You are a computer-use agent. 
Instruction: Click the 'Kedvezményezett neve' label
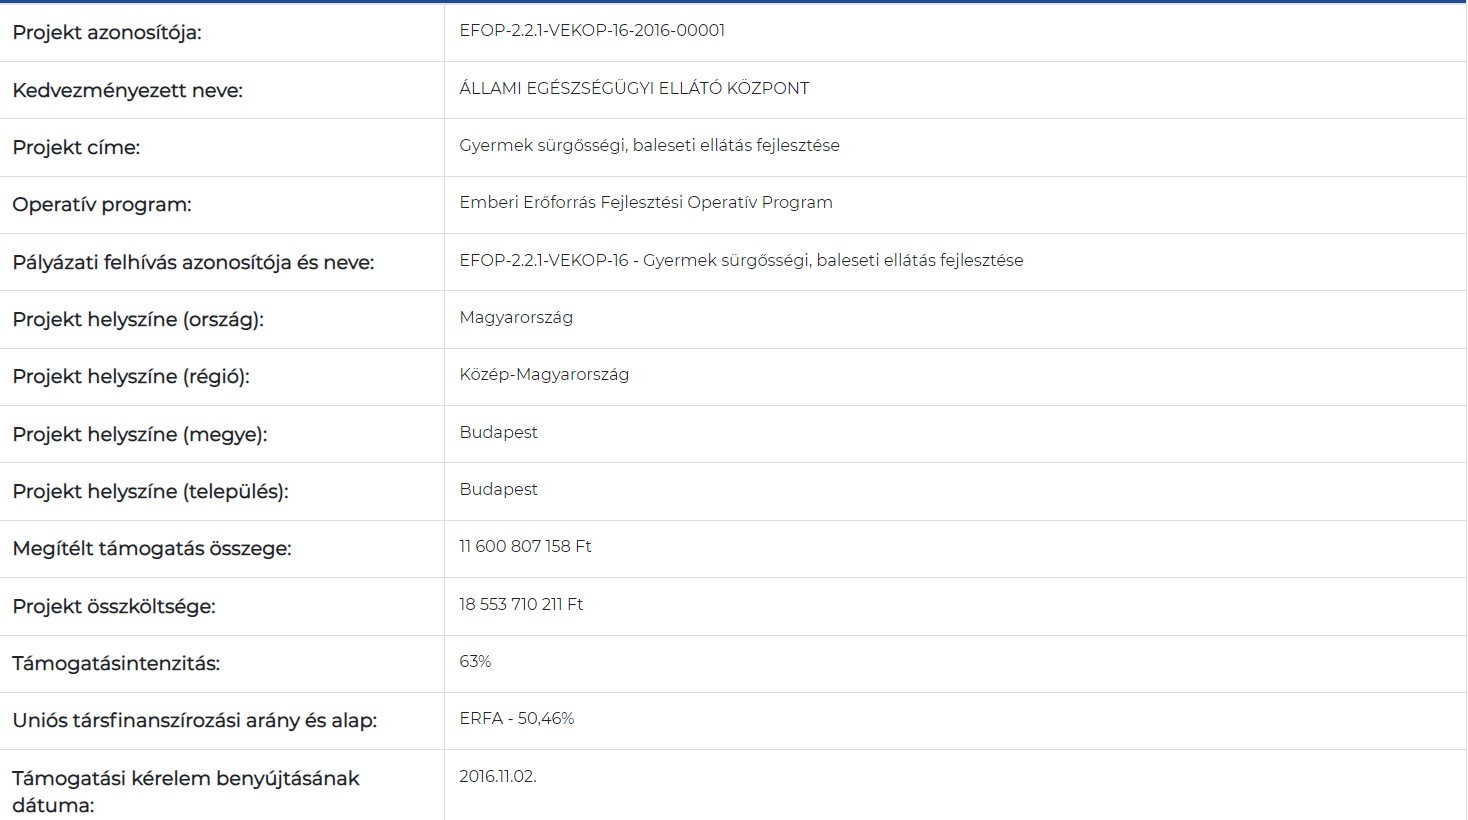coord(127,91)
